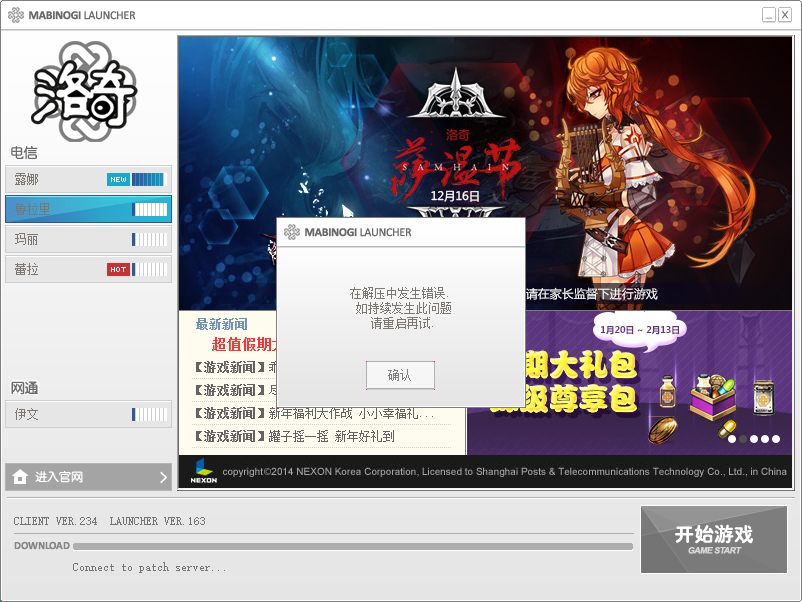The image size is (802, 602).
Task: Select the 露娜 server
Action: 88,179
